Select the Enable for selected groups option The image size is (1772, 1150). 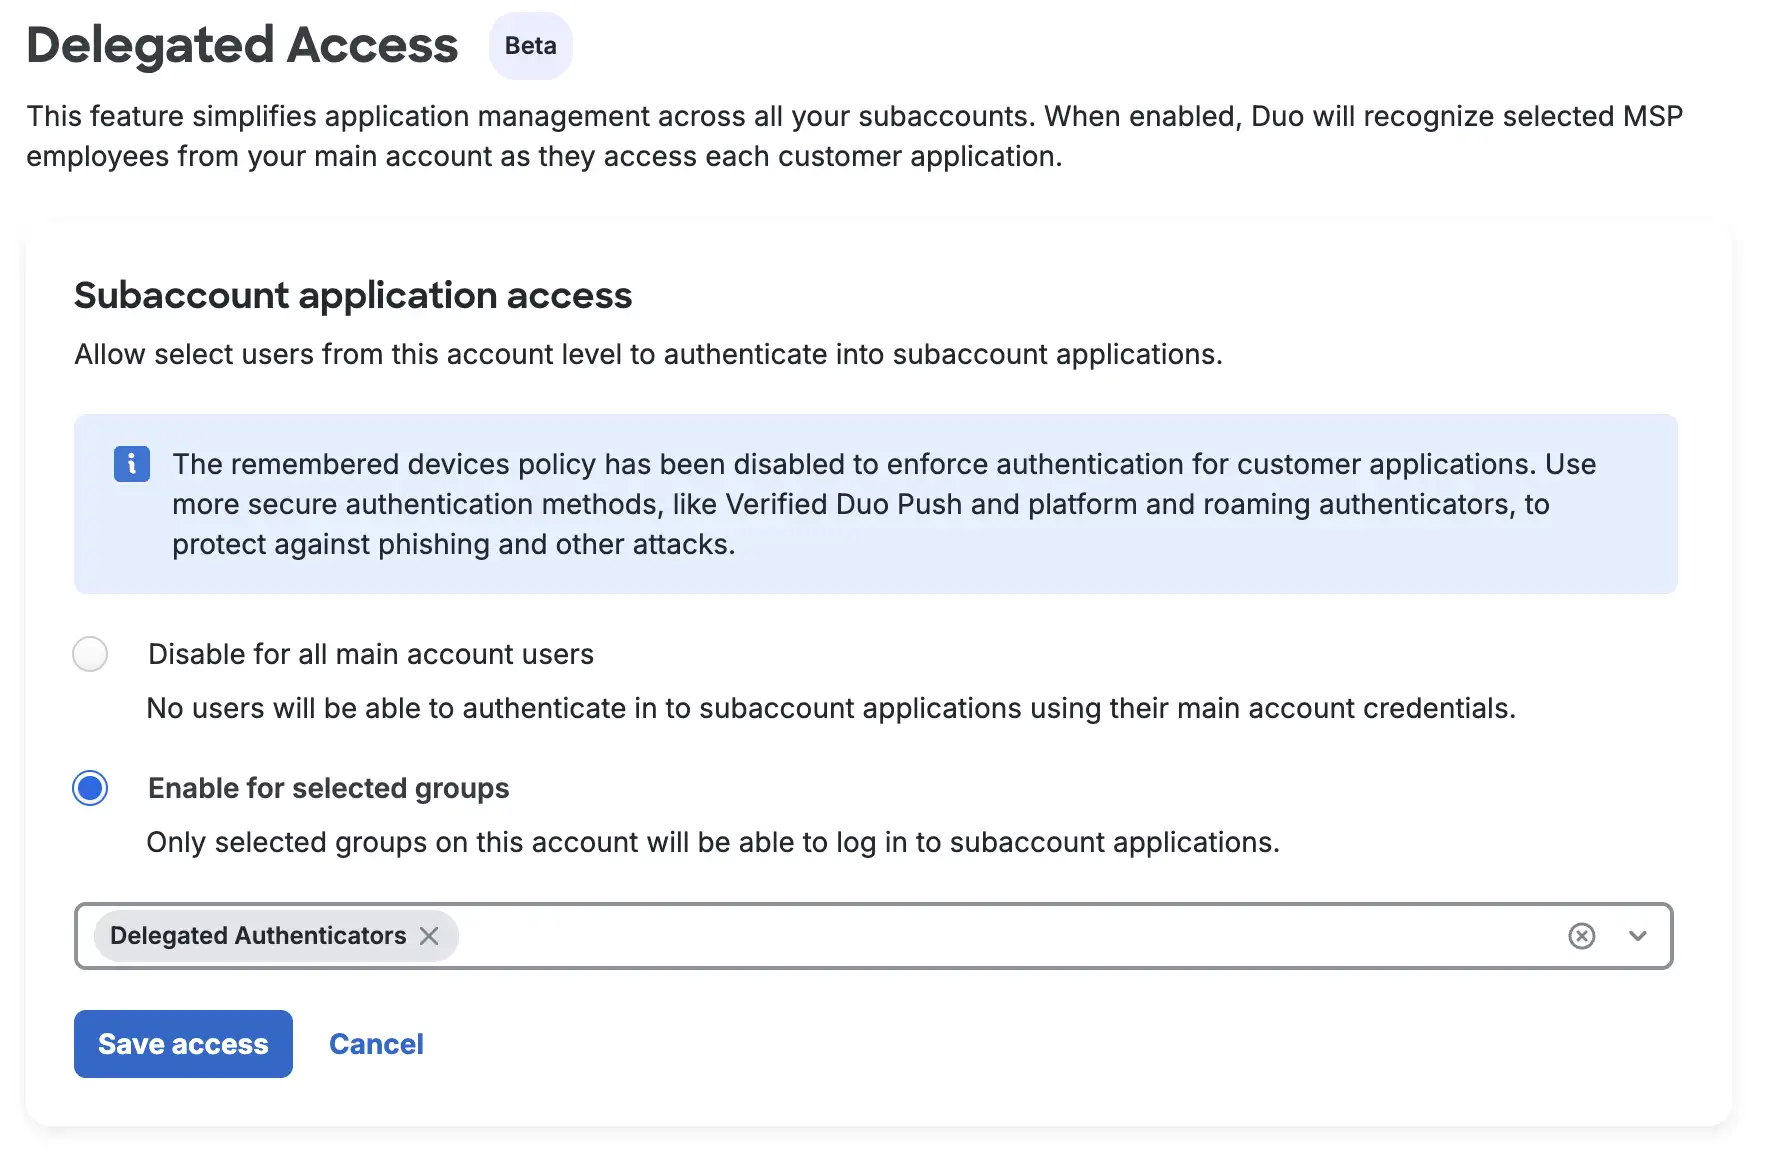(90, 788)
